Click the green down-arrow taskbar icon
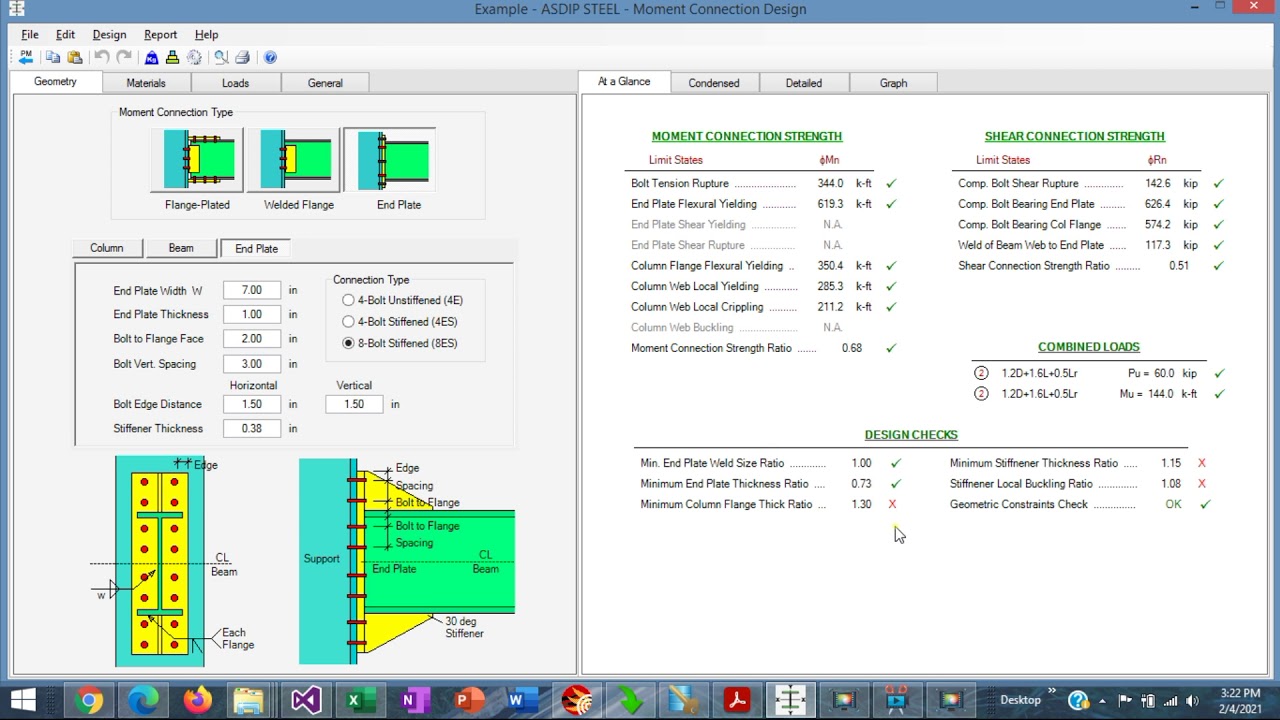1280x720 pixels. [630, 700]
